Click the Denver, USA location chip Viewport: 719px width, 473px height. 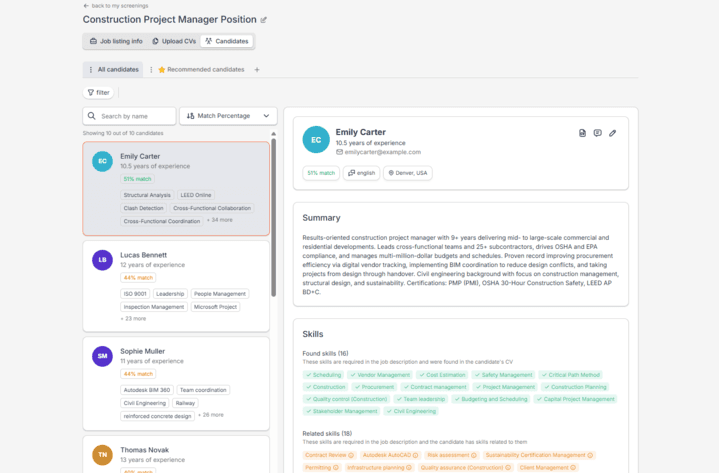pos(408,173)
